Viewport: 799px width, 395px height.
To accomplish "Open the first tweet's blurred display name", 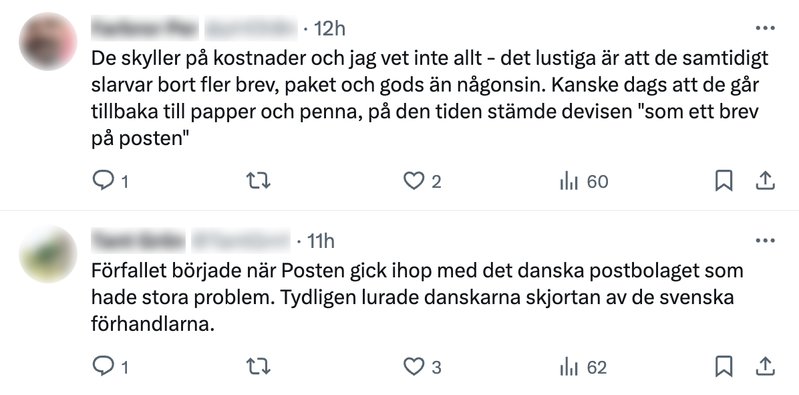I will pos(144,29).
